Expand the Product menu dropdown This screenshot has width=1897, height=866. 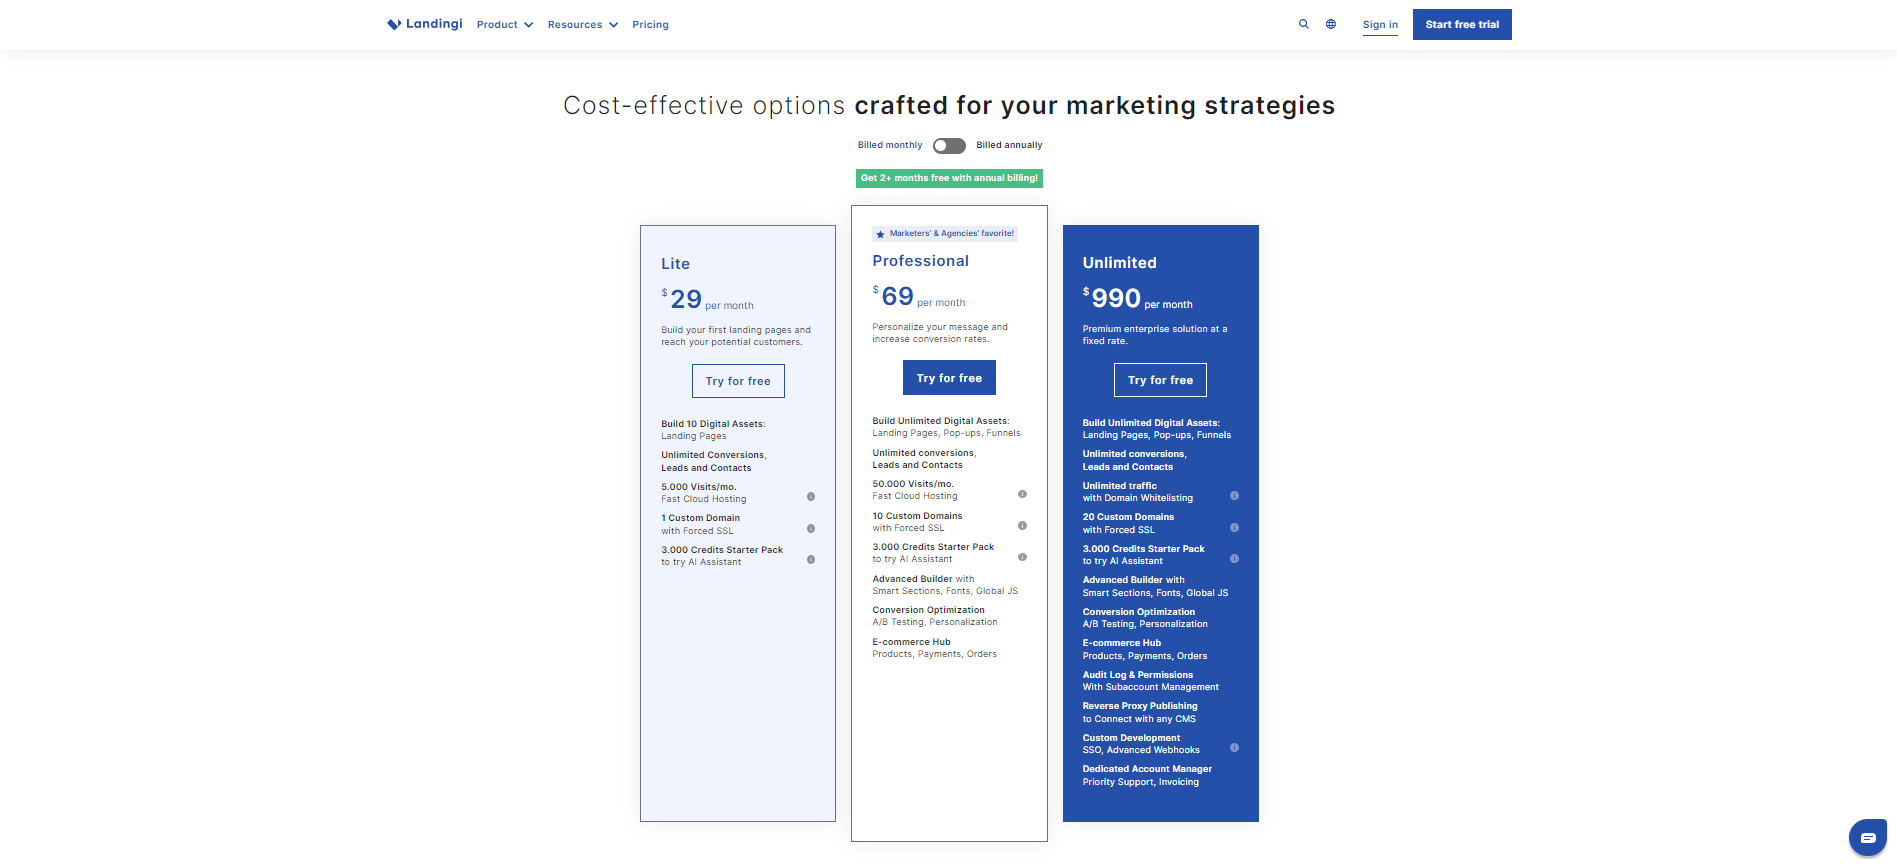click(x=505, y=25)
